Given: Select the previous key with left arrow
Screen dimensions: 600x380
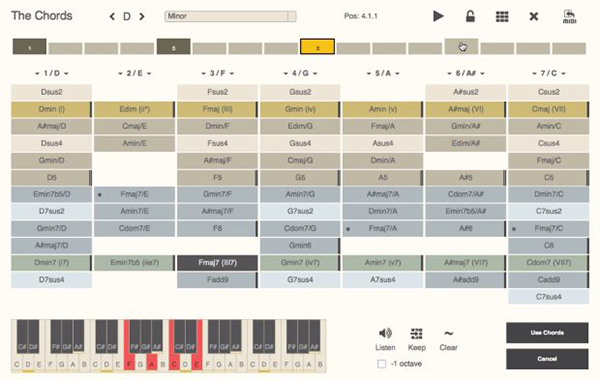Looking at the screenshot, I should tap(112, 16).
